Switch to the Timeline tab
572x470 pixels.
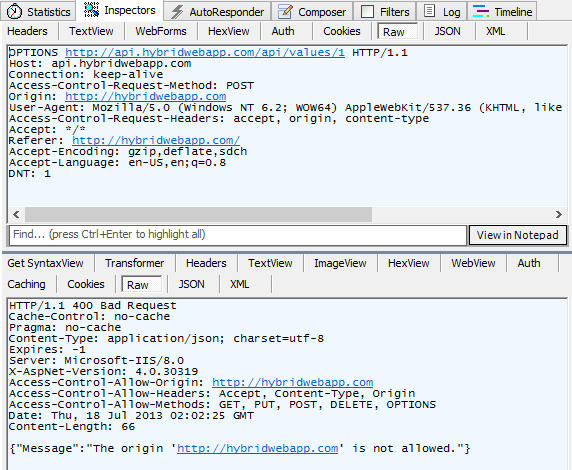click(502, 12)
